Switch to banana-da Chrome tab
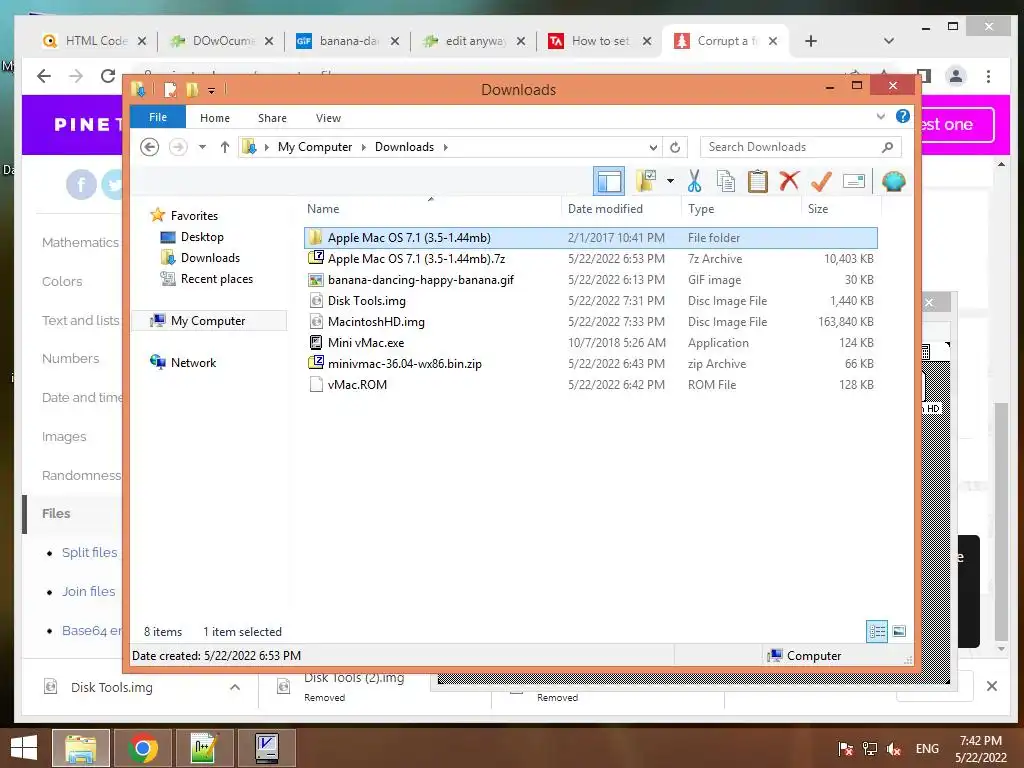The image size is (1024, 768). click(347, 41)
